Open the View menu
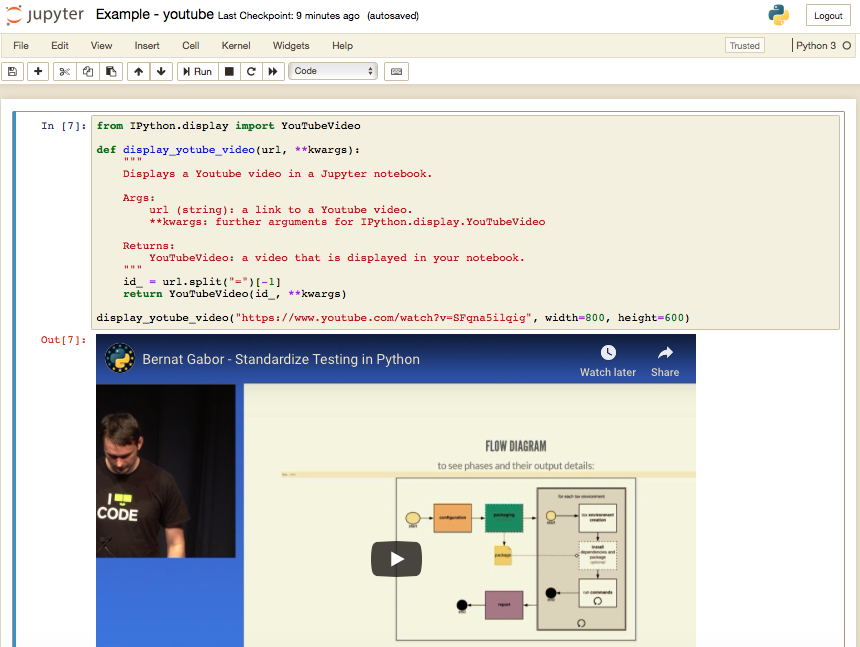The height and width of the screenshot is (647, 860). point(101,46)
